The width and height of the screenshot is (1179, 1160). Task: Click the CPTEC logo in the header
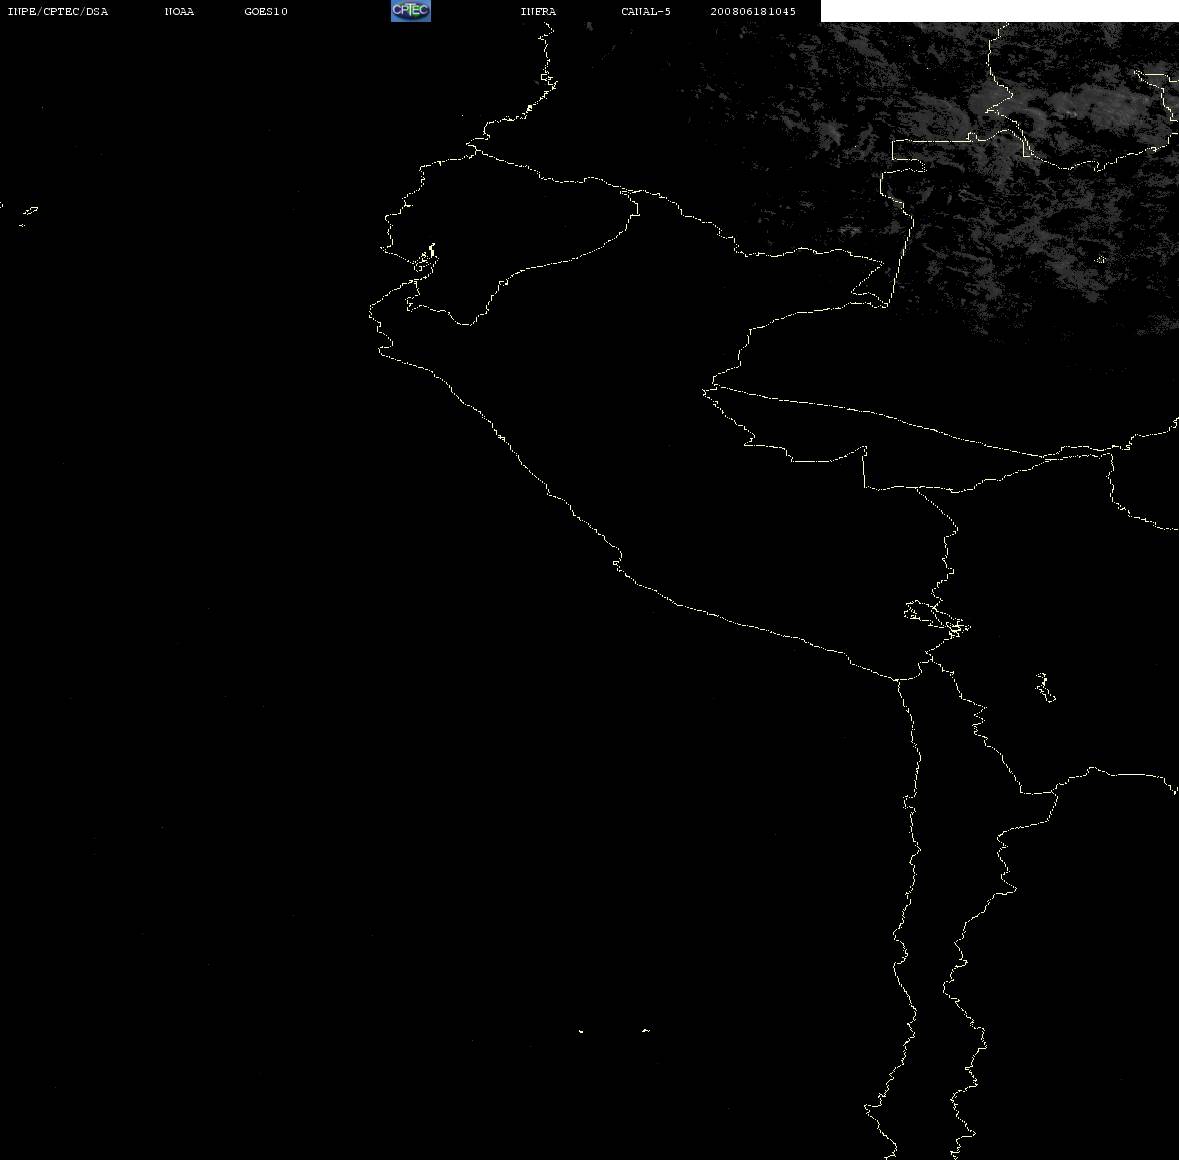click(x=411, y=11)
